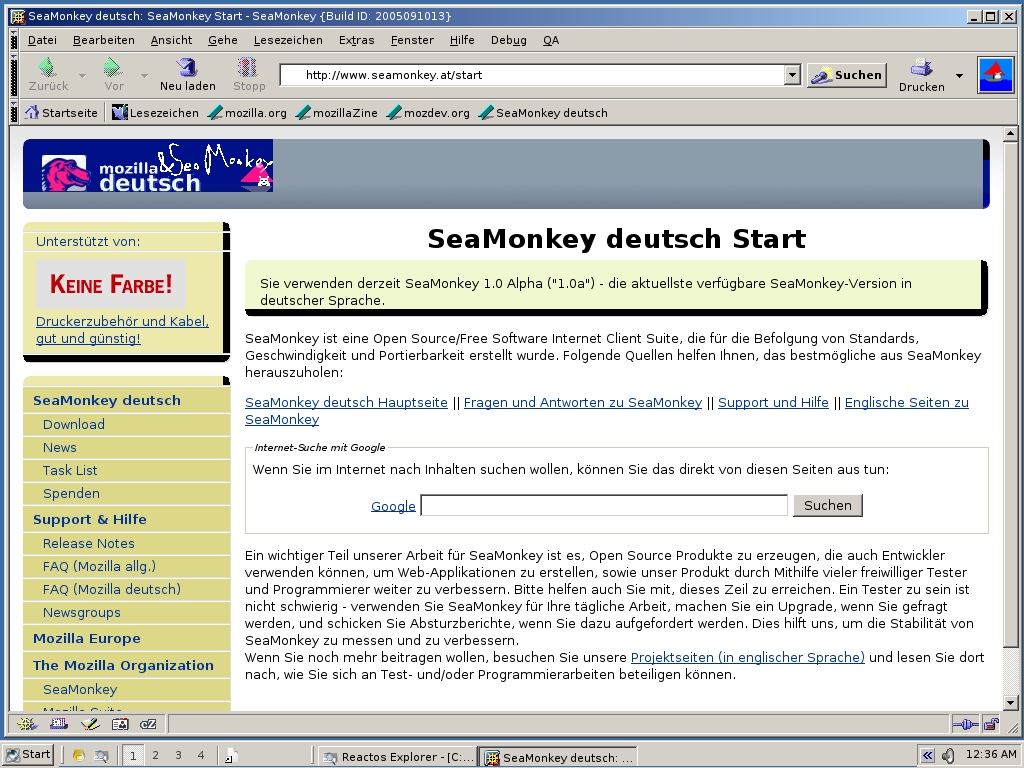Open the Ansicht menu

click(171, 40)
